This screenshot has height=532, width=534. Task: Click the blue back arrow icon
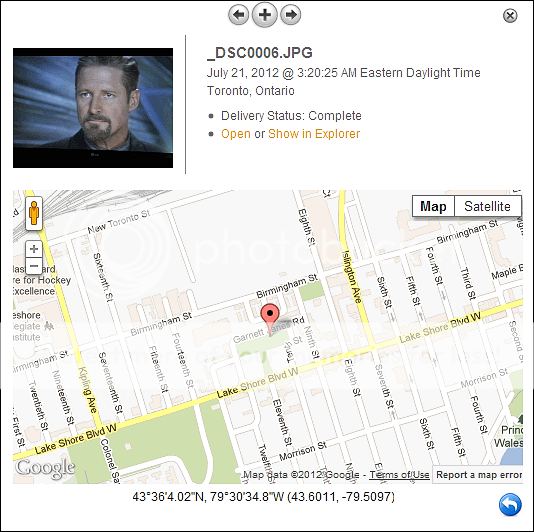tap(510, 504)
